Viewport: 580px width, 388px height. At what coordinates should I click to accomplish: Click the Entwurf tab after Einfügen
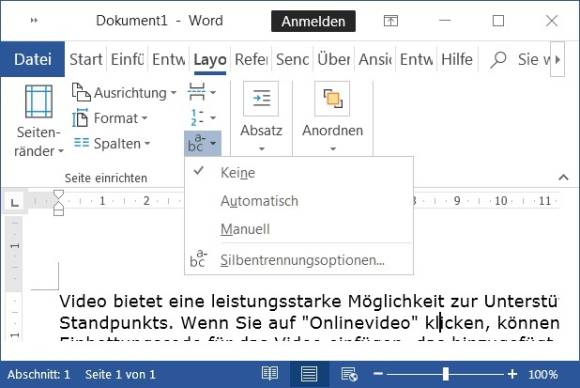coord(169,59)
